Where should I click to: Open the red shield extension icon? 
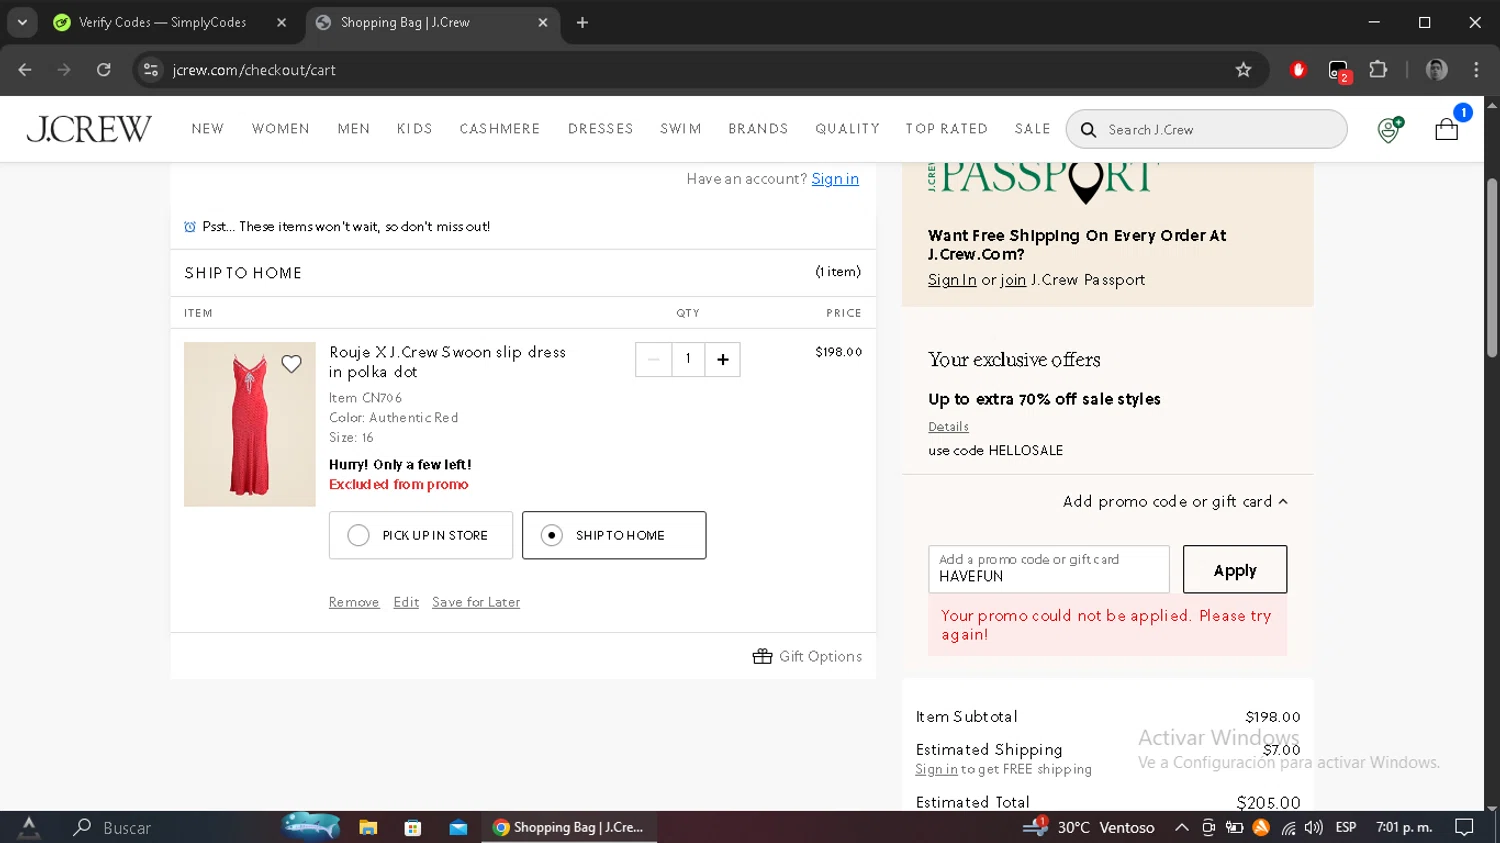coord(1298,70)
